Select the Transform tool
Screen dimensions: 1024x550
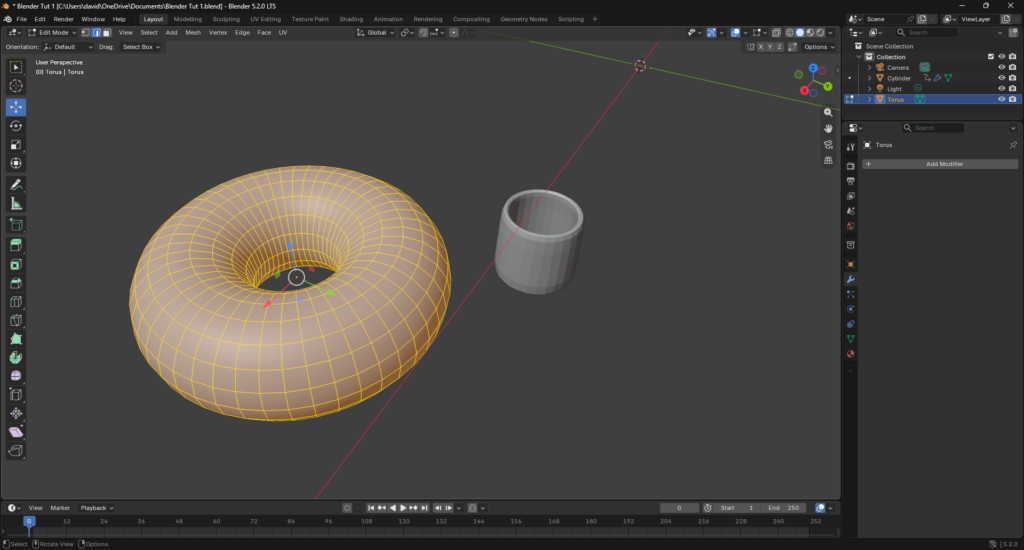pyautogui.click(x=16, y=163)
